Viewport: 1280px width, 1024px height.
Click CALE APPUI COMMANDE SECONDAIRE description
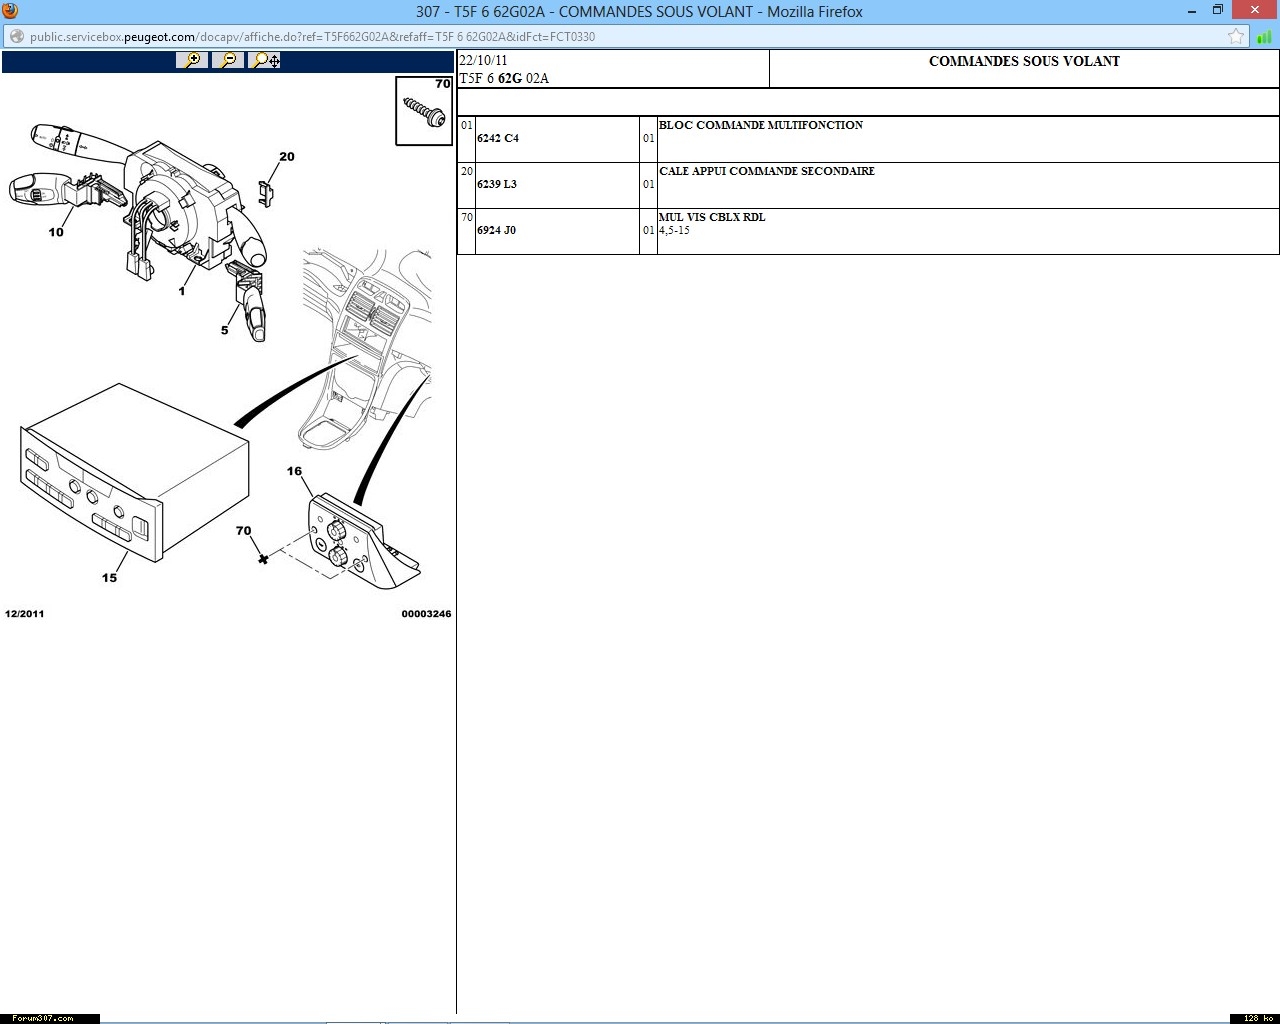[x=766, y=171]
